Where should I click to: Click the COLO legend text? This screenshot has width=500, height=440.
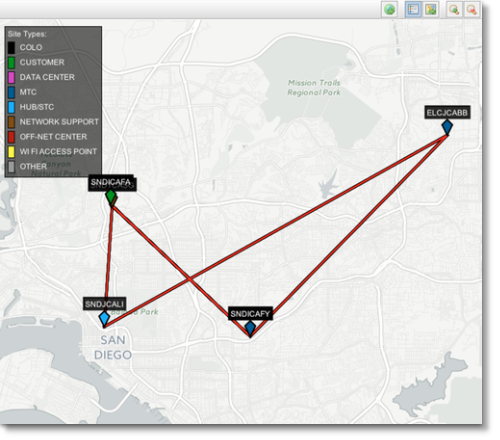pyautogui.click(x=31, y=47)
